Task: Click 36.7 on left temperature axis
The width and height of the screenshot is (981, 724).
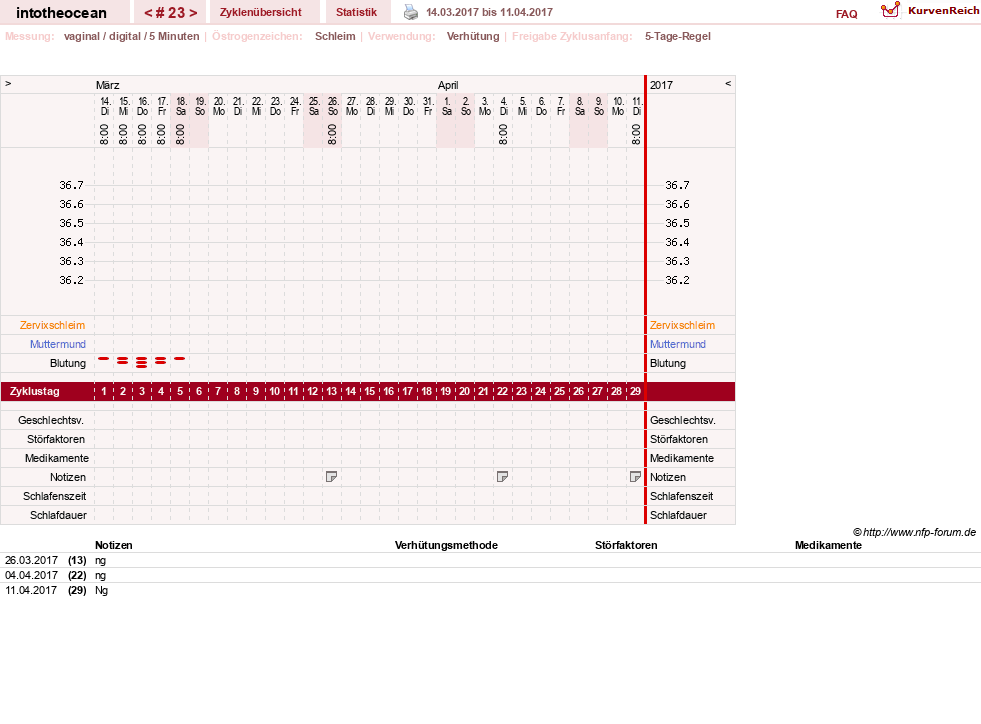Action: pos(71,185)
